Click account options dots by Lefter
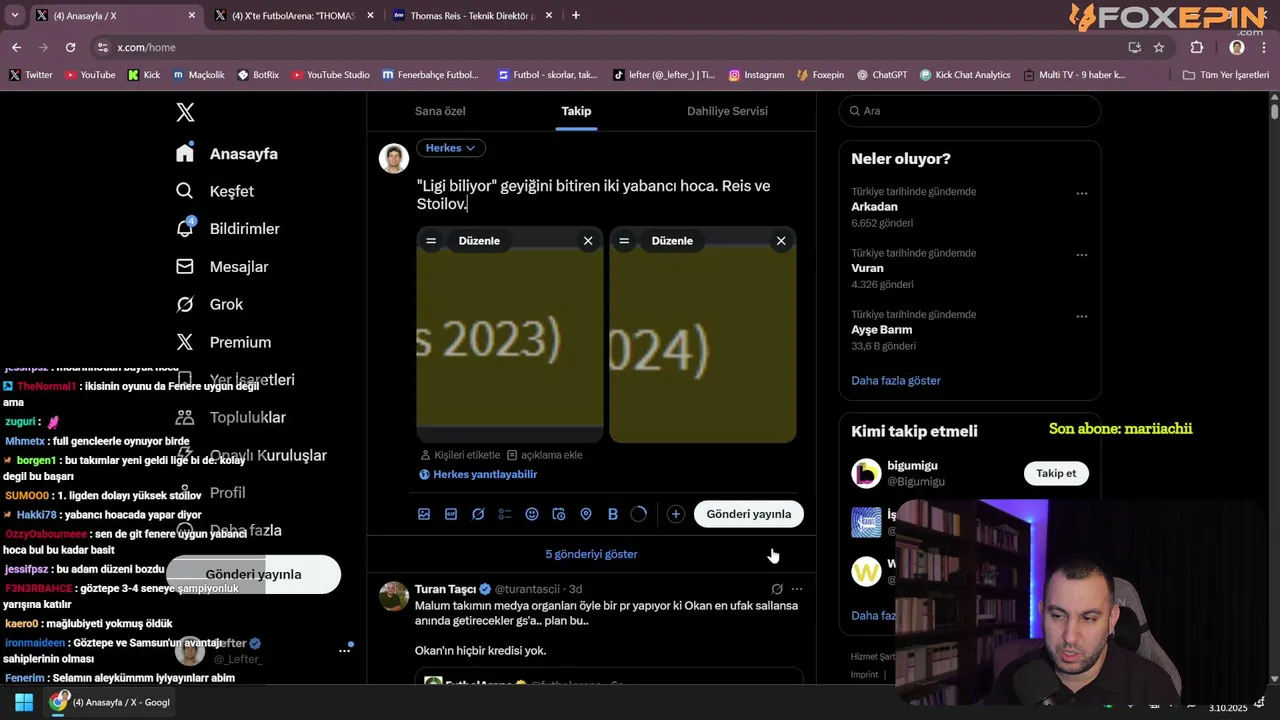This screenshot has height=720, width=1280. pos(344,650)
